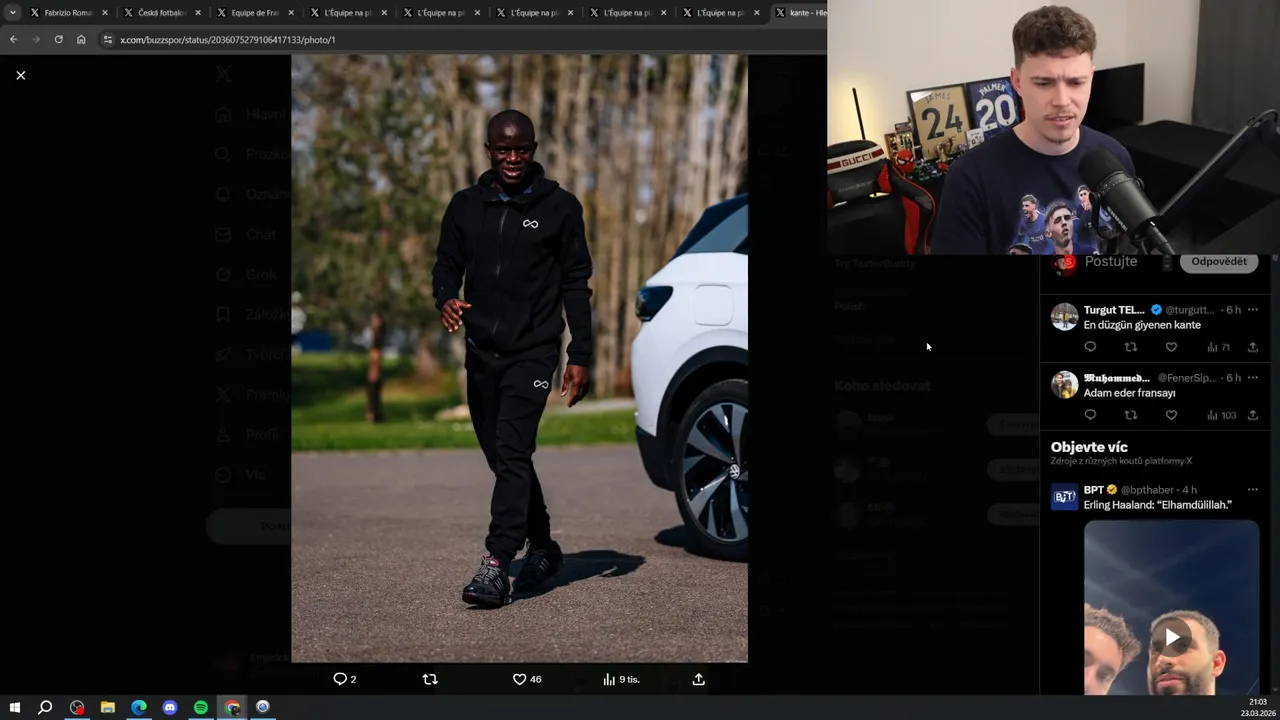The image size is (1280, 720).
Task: Open replies on the Kante photo
Action: point(345,679)
